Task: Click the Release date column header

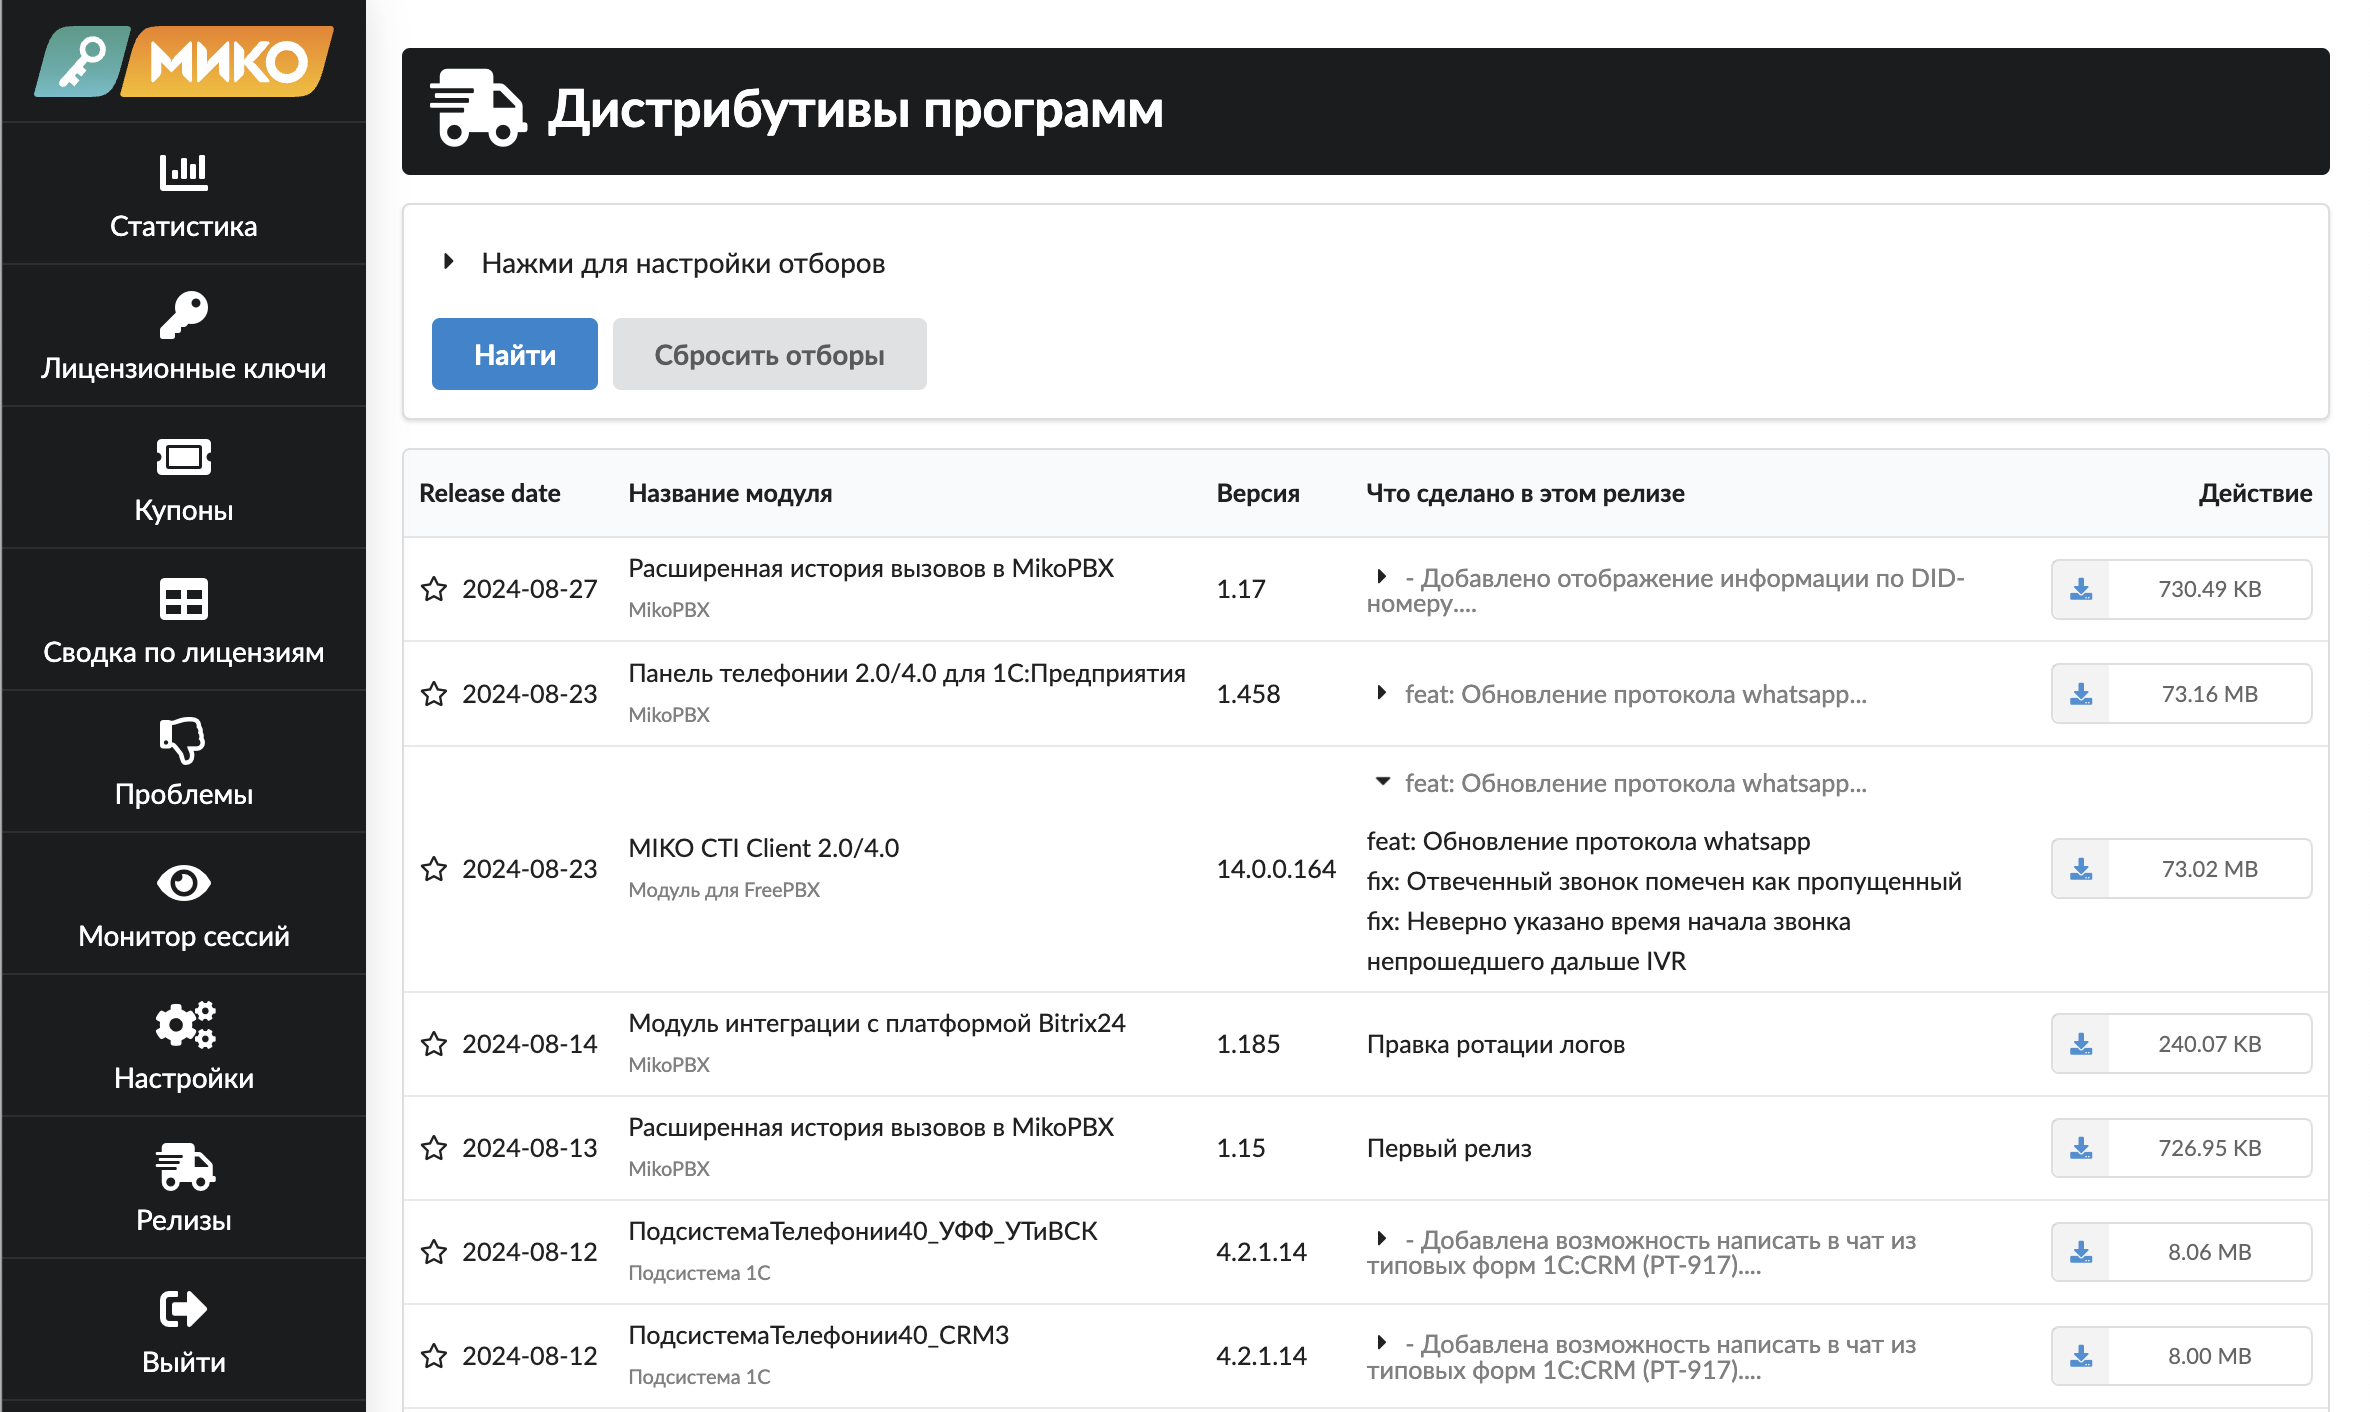Action: pyautogui.click(x=490, y=493)
